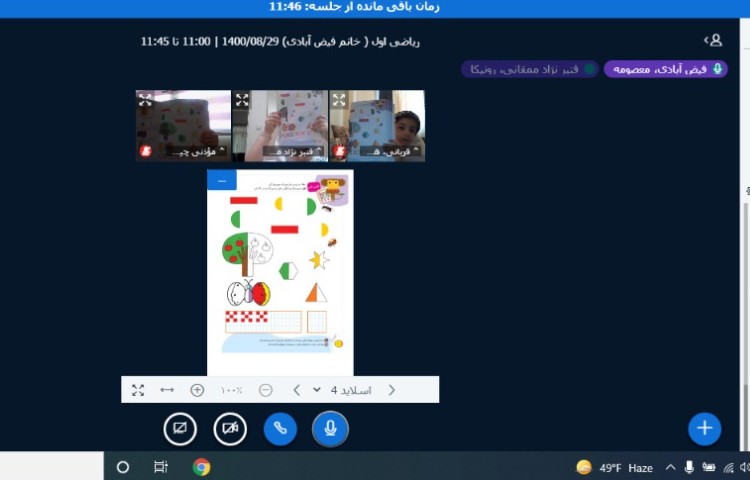Click muted mic badge on مؤذنی چی webcam

tap(146, 151)
